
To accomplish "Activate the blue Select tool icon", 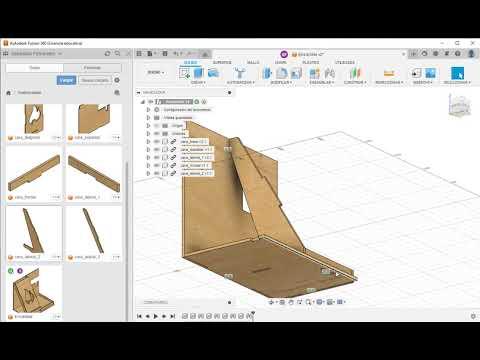I will 457,73.
